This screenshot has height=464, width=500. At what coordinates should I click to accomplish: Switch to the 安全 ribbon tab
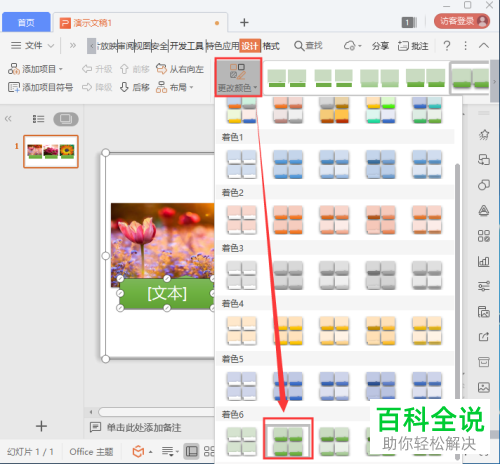point(160,46)
